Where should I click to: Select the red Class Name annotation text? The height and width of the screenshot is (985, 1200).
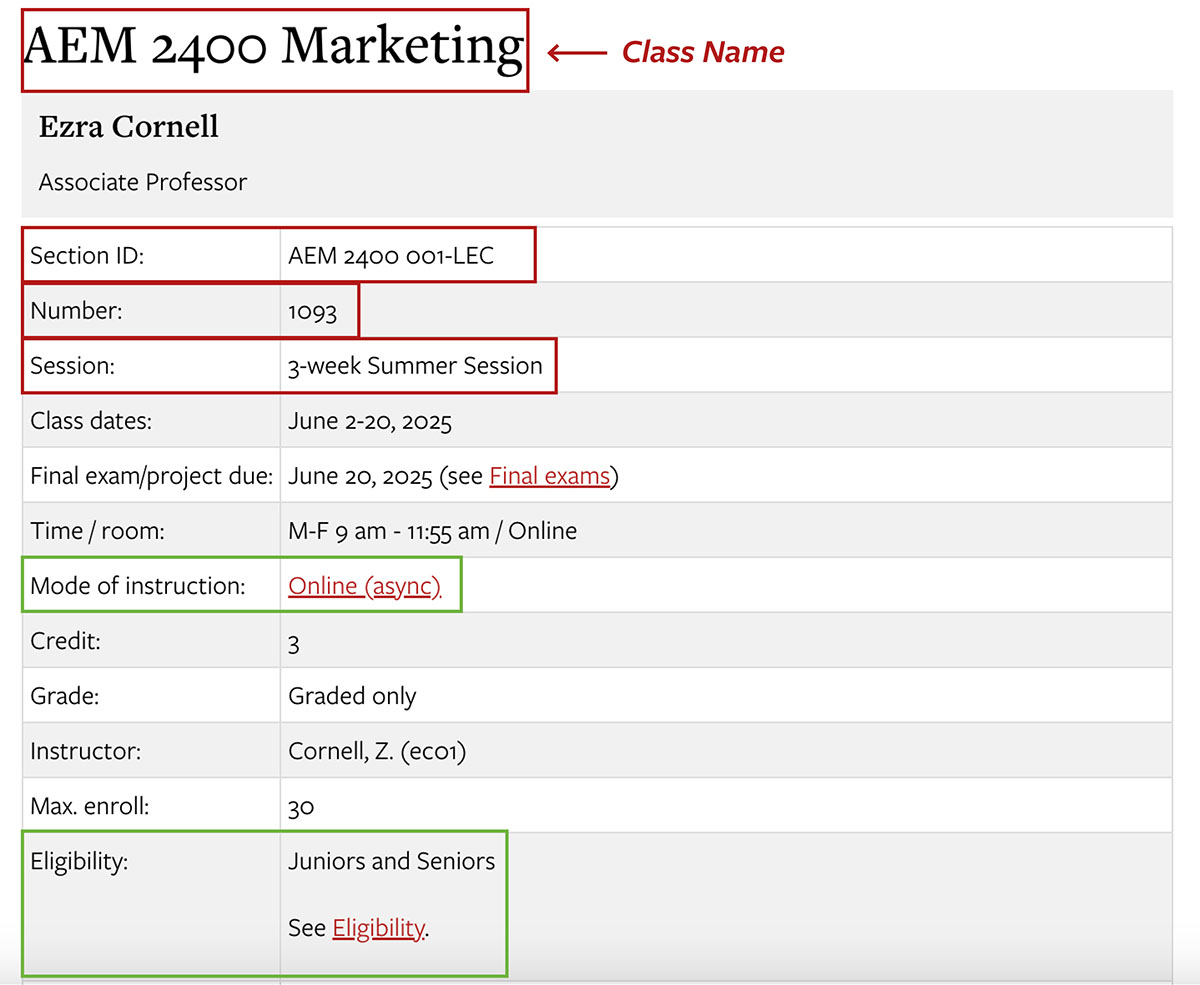[x=703, y=52]
